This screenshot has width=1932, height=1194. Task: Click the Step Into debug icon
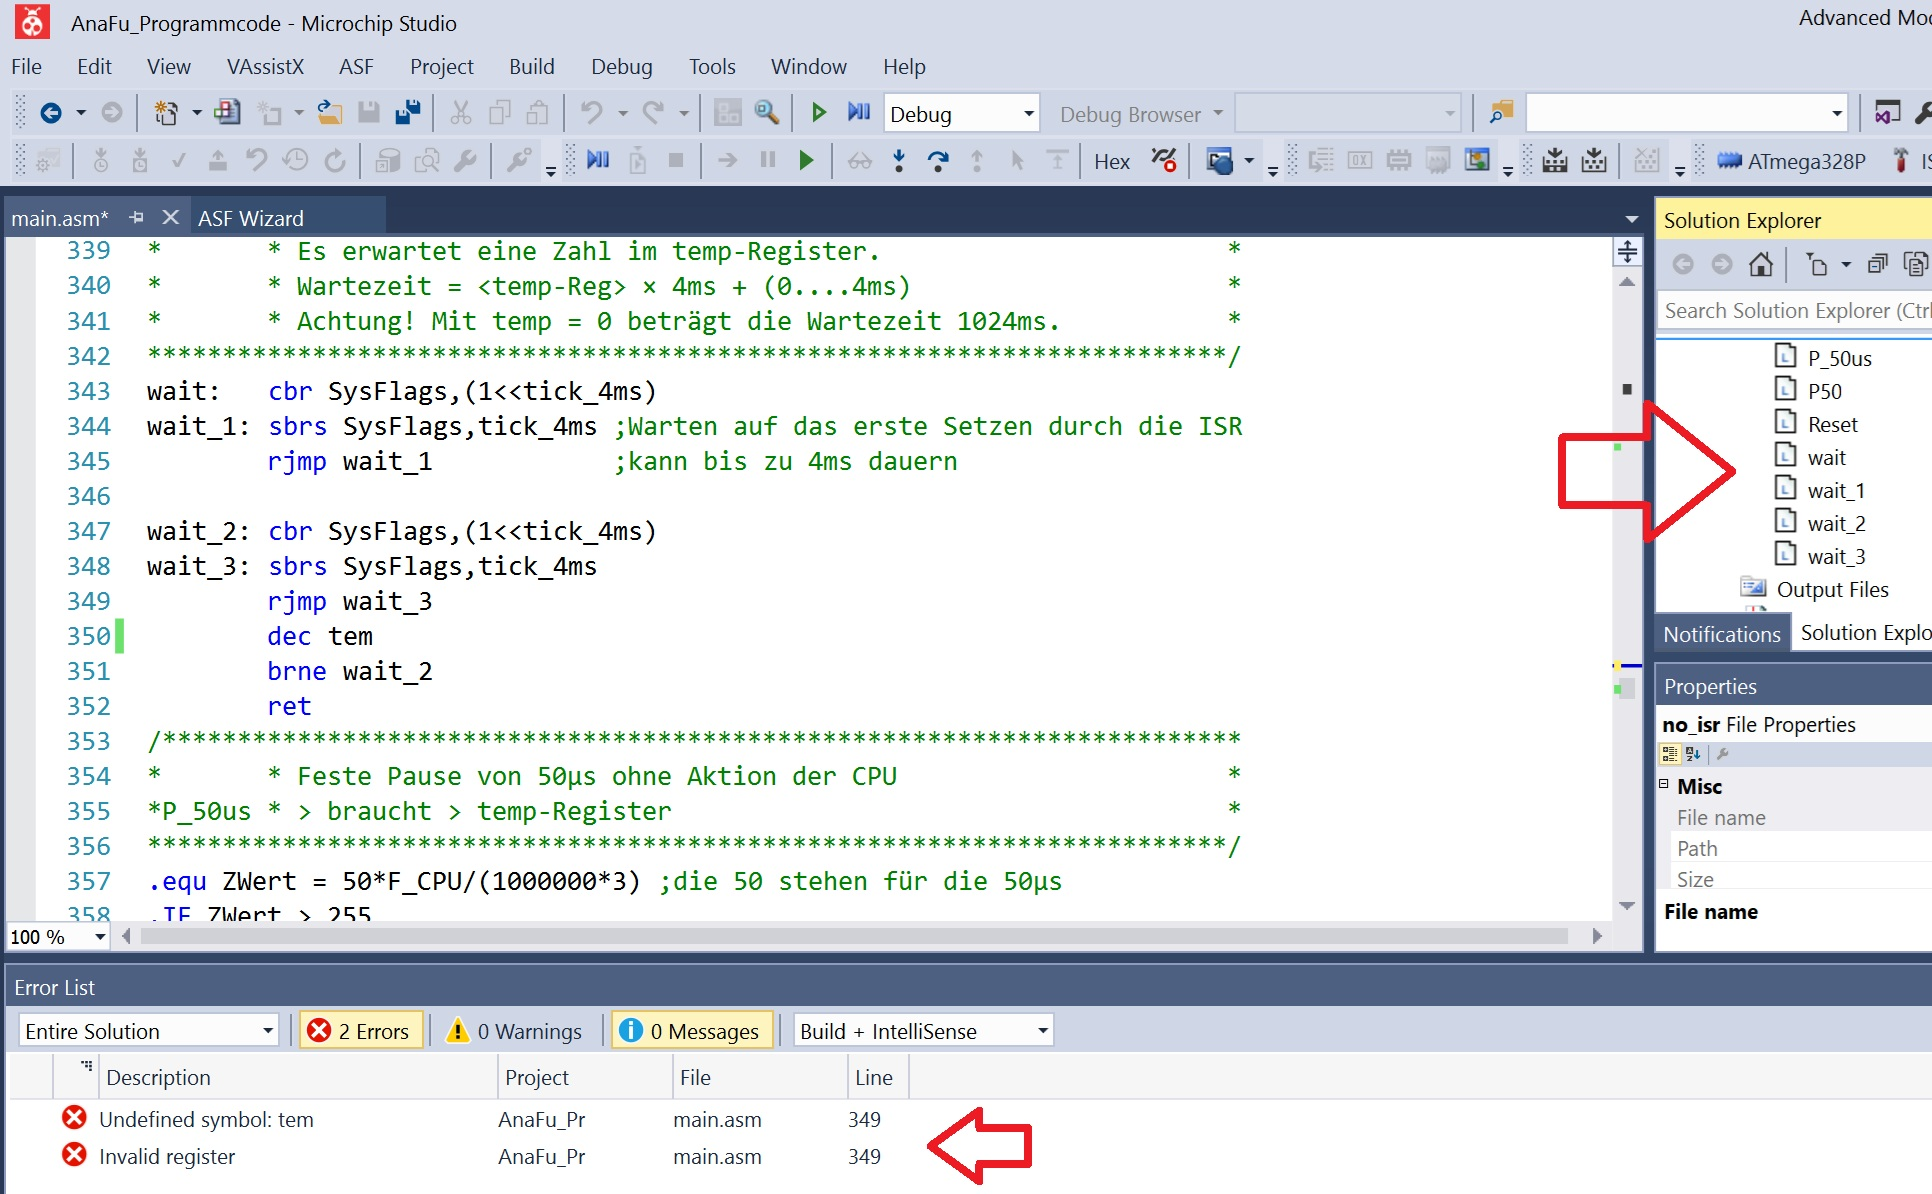[898, 160]
